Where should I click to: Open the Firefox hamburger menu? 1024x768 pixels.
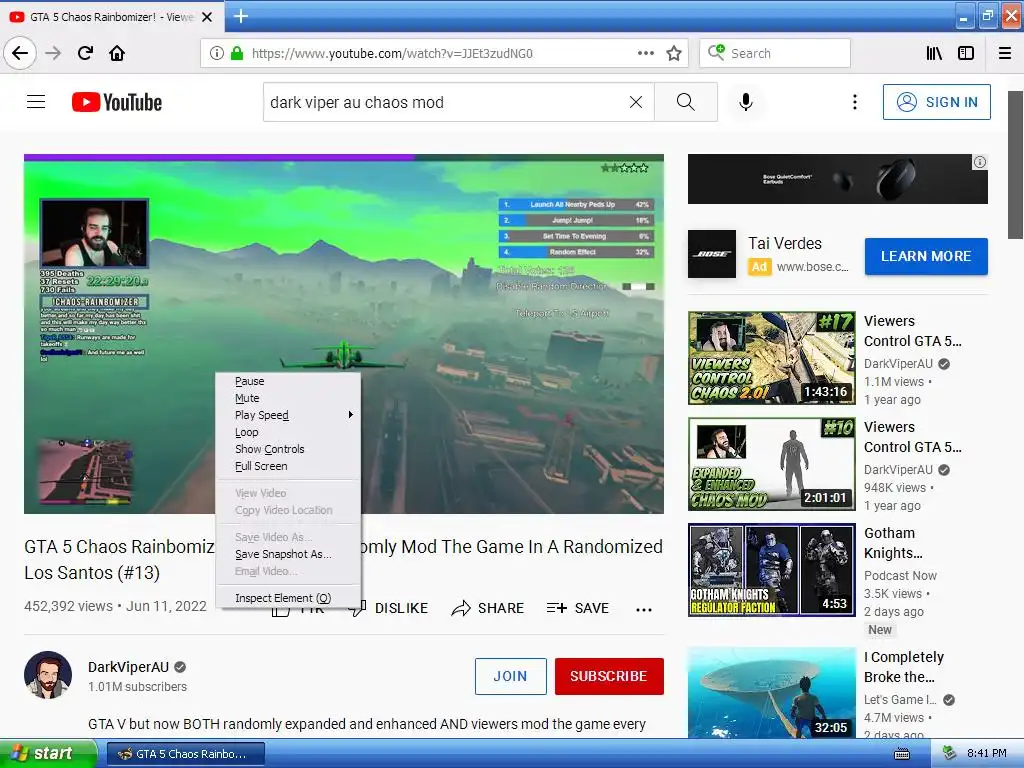coord(1005,53)
